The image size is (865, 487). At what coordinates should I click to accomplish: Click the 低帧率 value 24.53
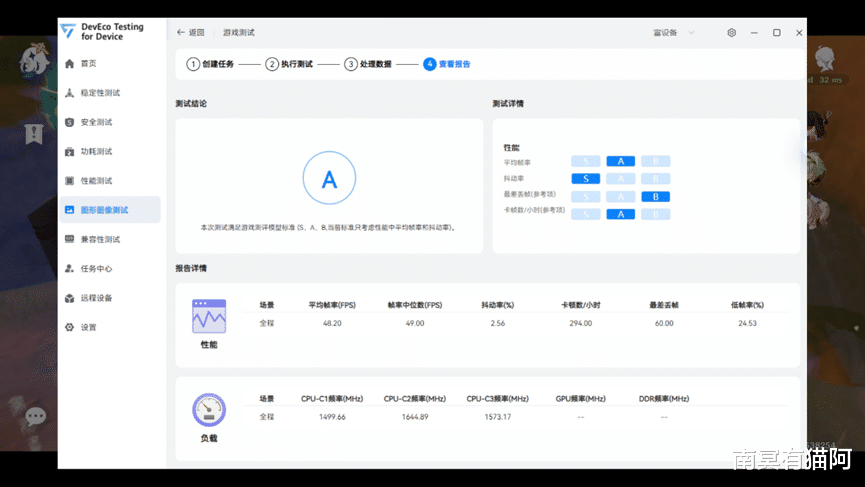click(x=747, y=324)
